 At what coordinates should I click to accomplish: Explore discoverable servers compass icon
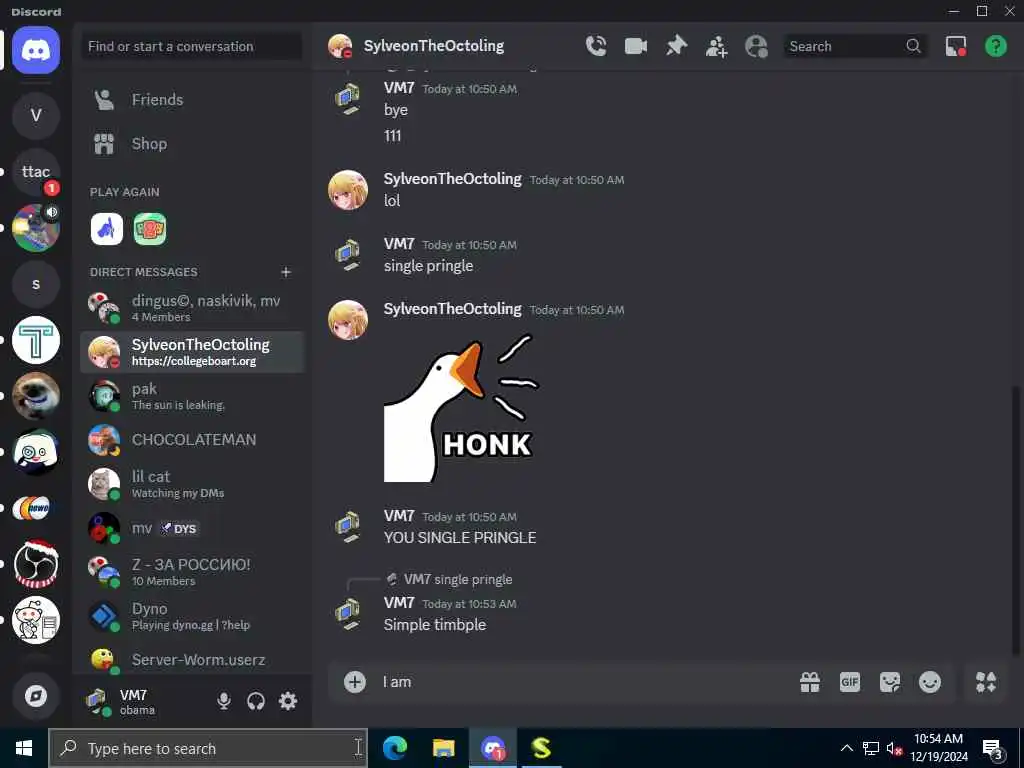pos(36,696)
